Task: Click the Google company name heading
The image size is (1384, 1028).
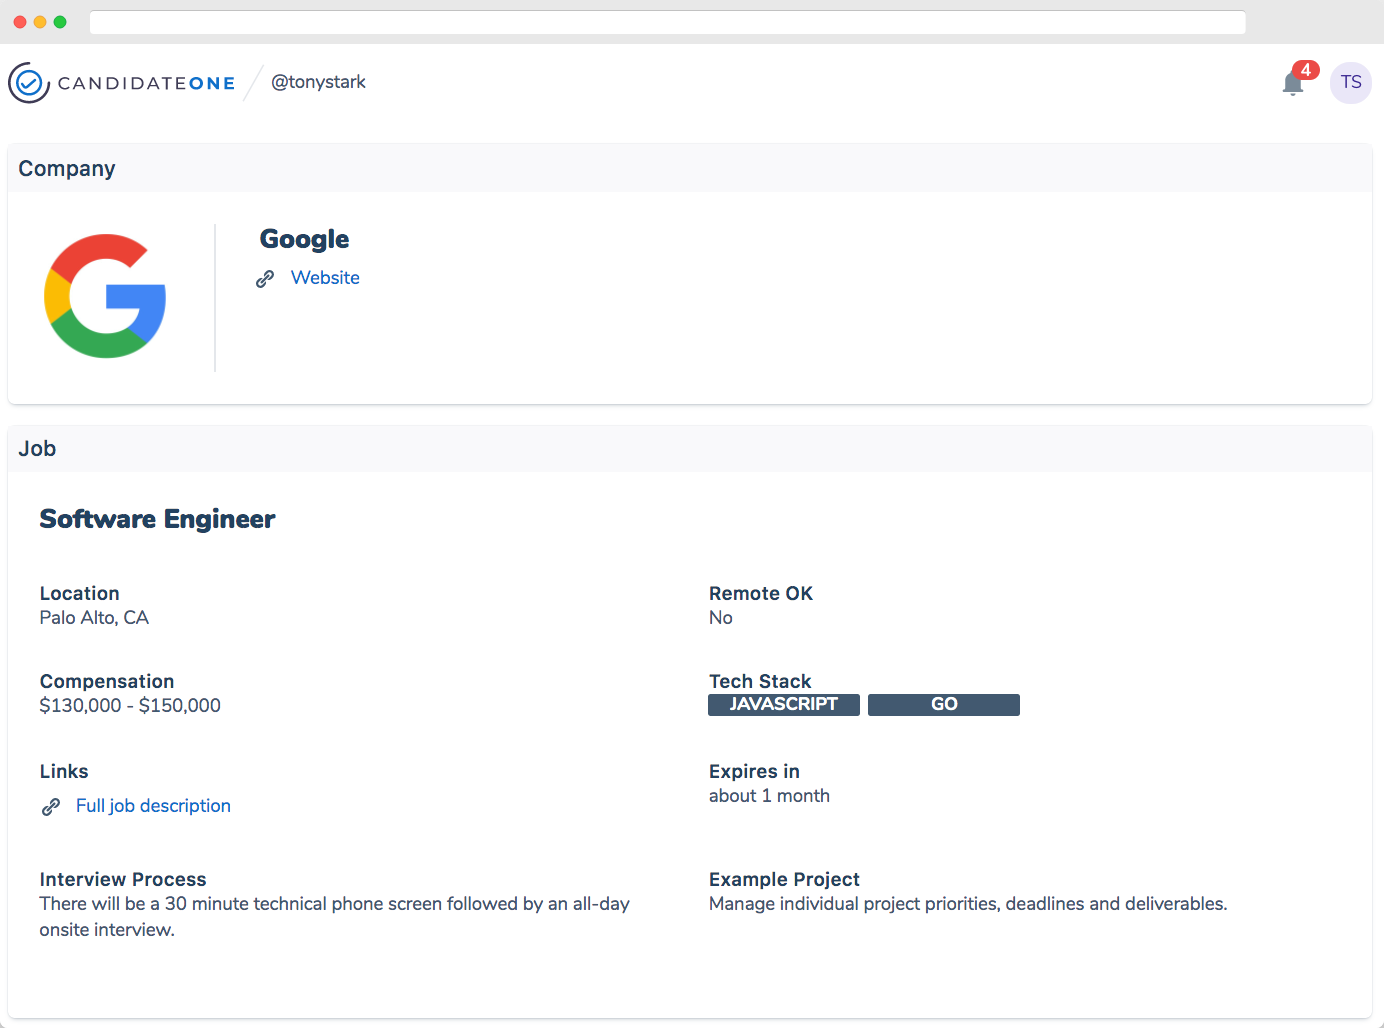Action: pyautogui.click(x=305, y=239)
